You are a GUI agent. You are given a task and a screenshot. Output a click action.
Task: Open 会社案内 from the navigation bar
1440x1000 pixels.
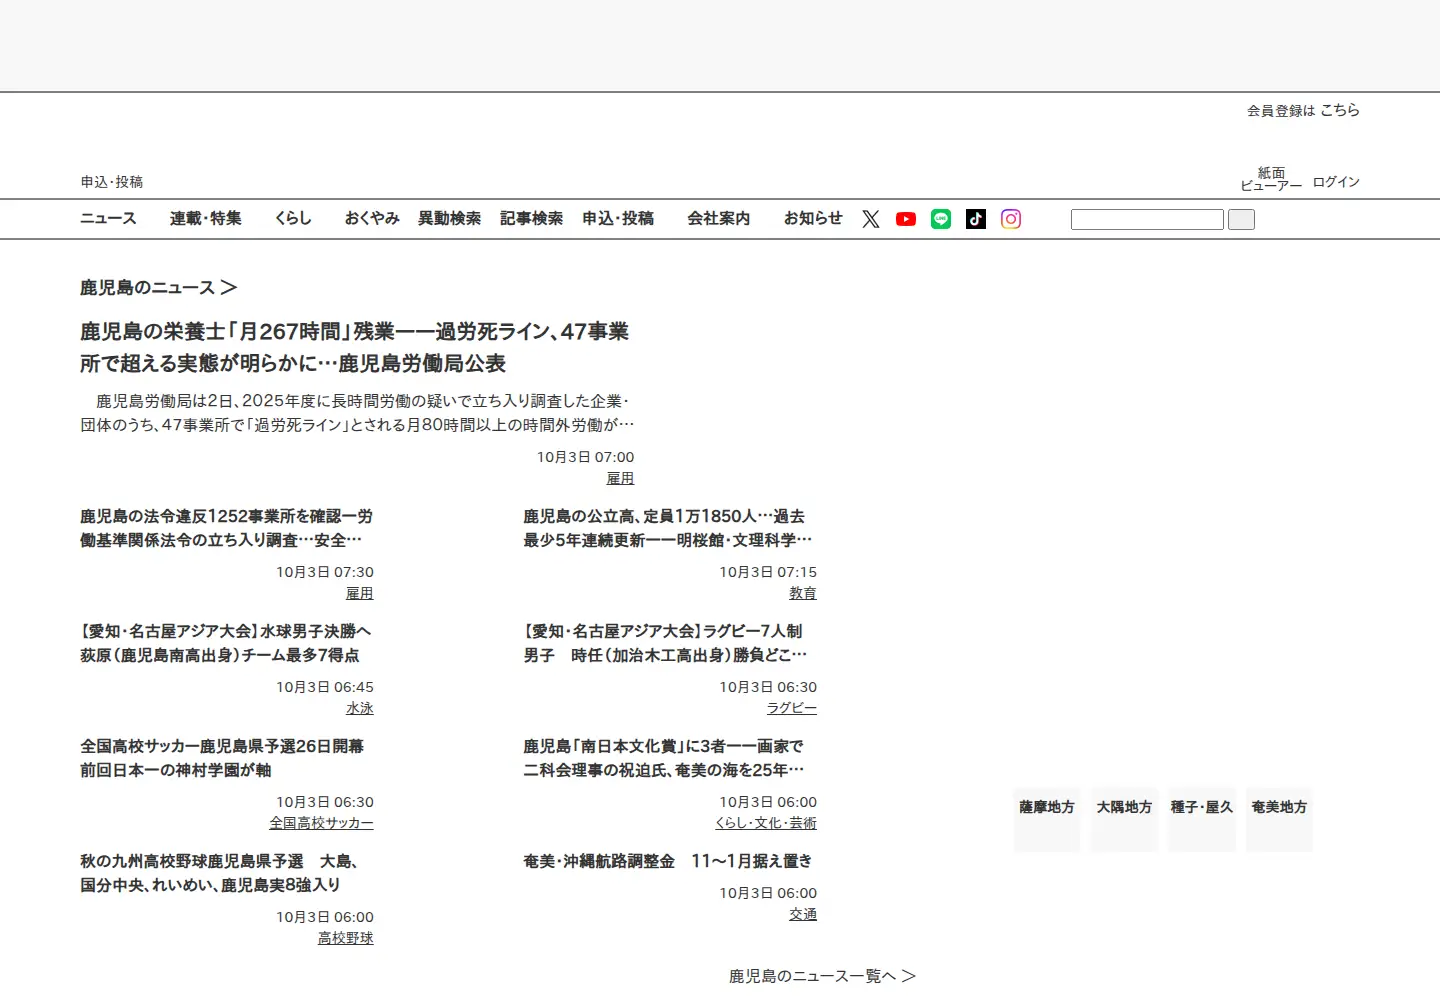(x=718, y=218)
